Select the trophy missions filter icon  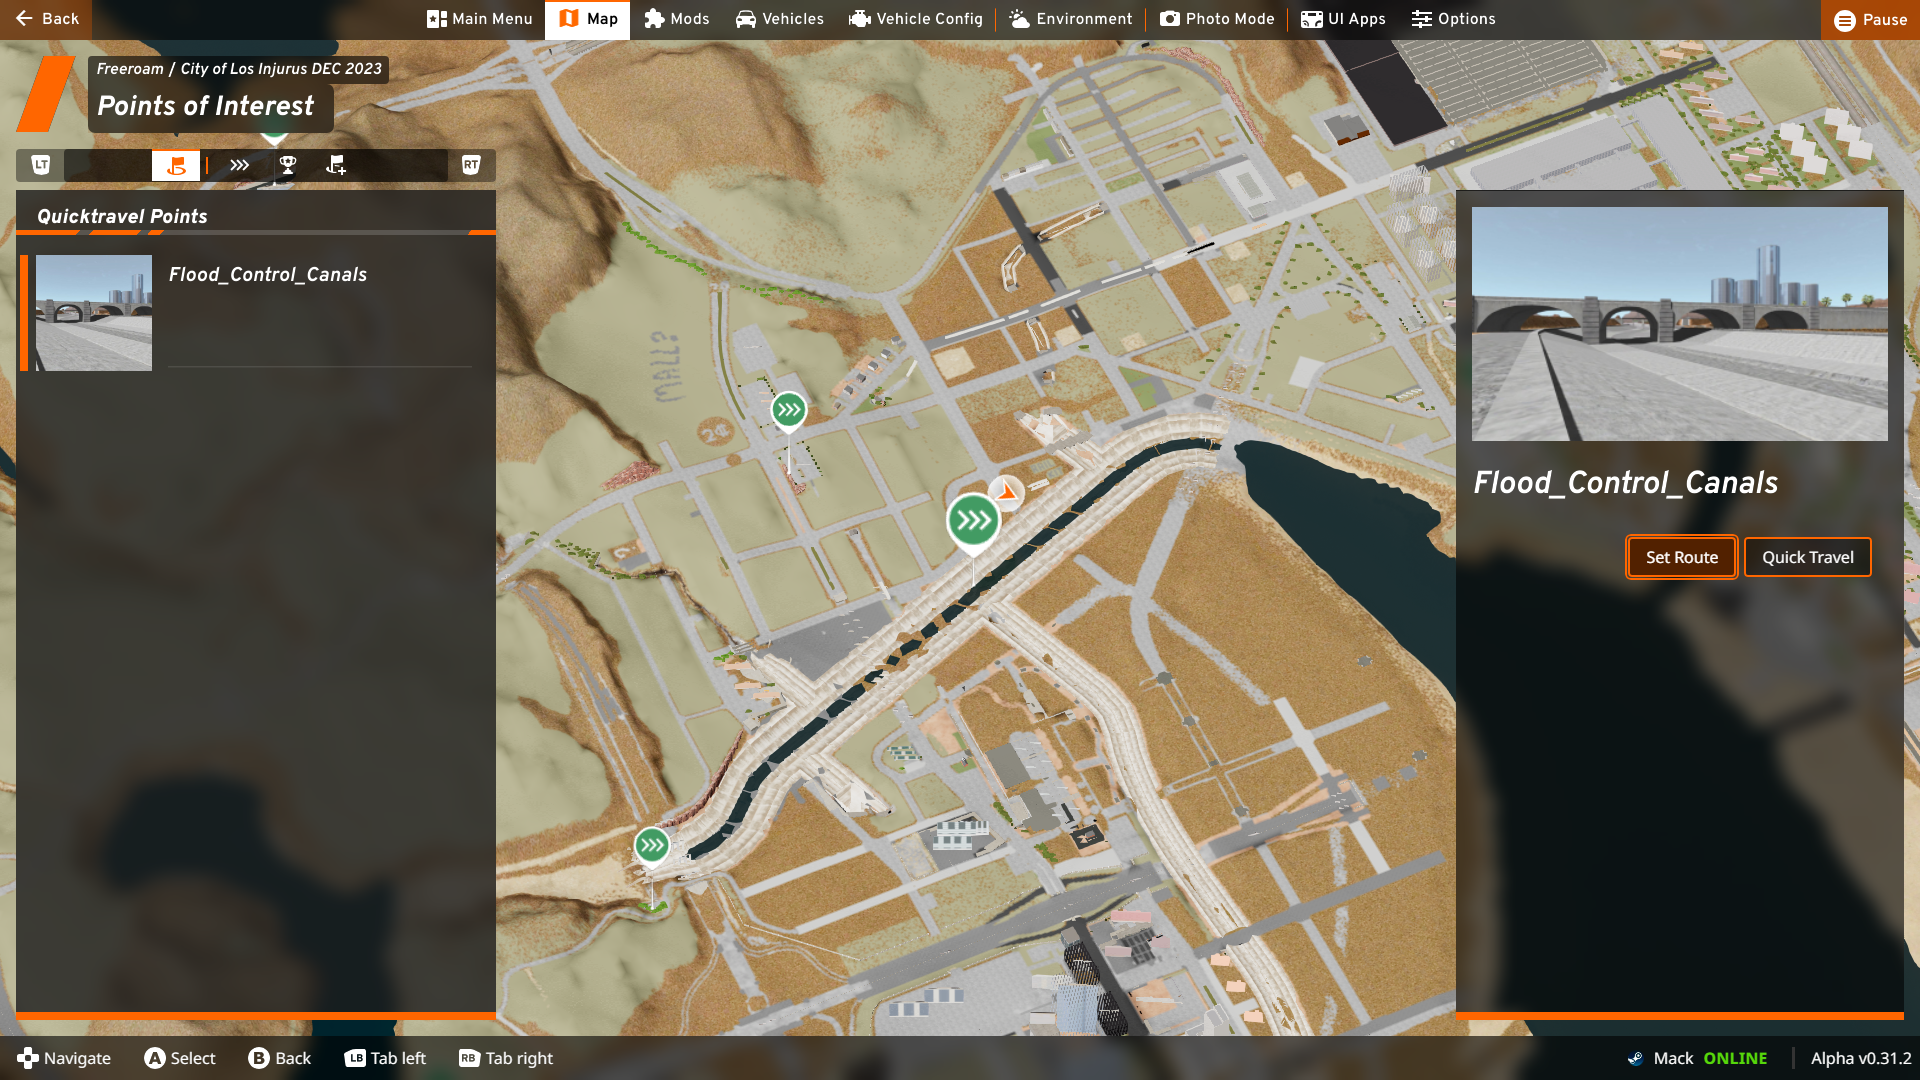pyautogui.click(x=288, y=166)
